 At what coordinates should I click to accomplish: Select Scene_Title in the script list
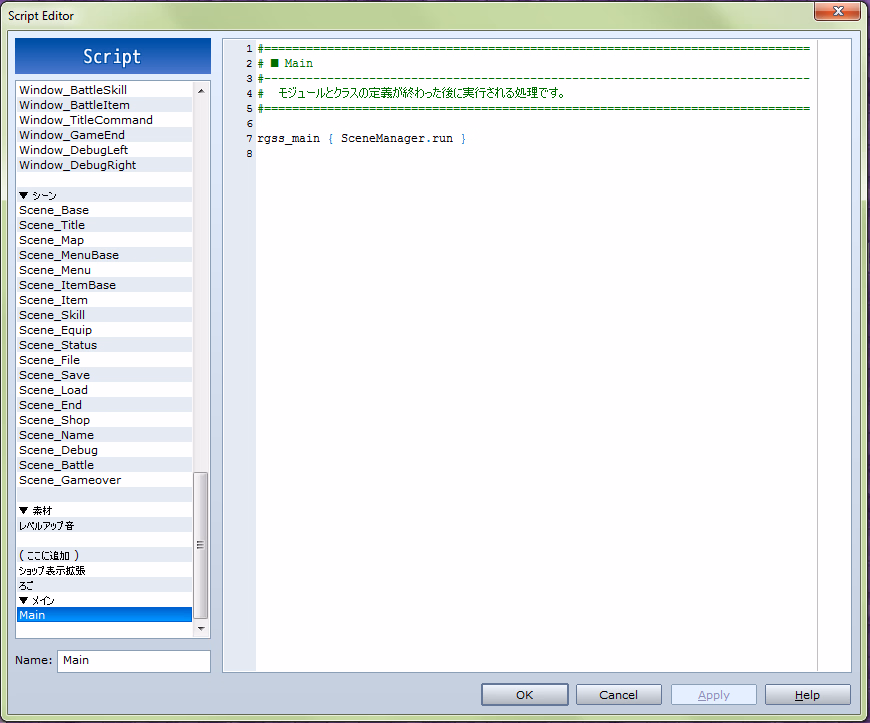[x=52, y=225]
